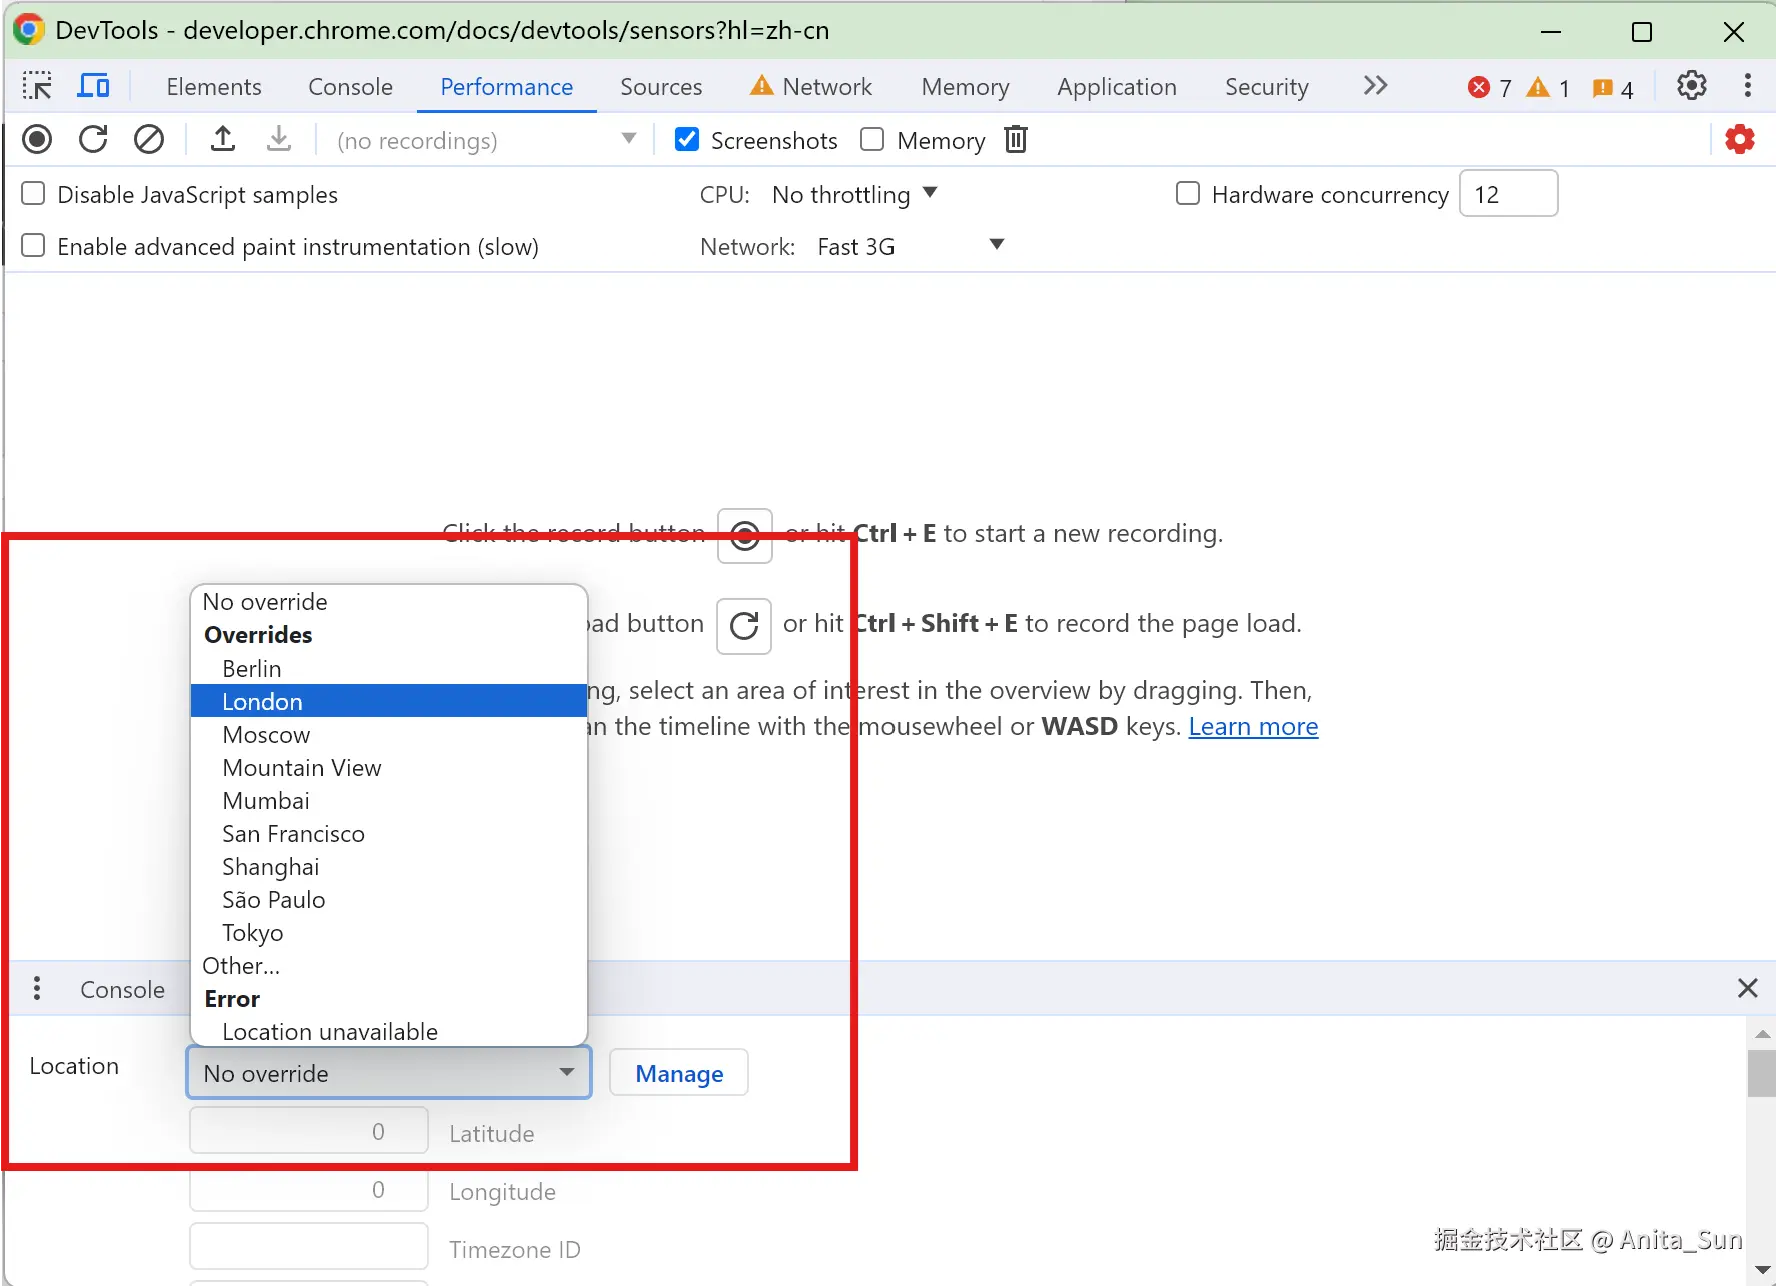Toggle the device toolbar icon
This screenshot has width=1776, height=1286.
93,86
